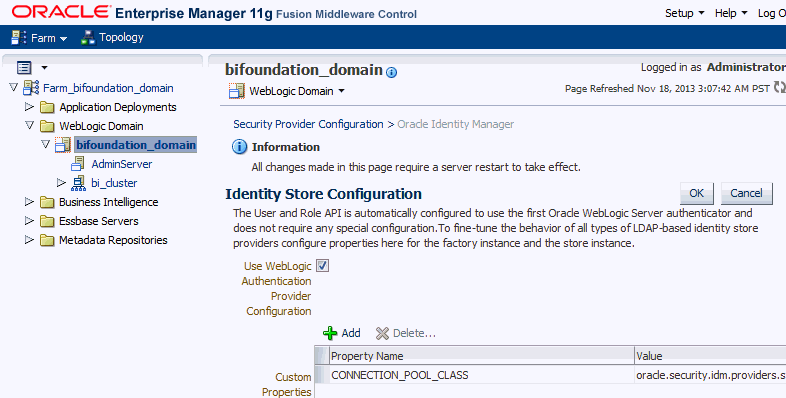
Task: Click the page refresh icon
Action: [x=779, y=87]
